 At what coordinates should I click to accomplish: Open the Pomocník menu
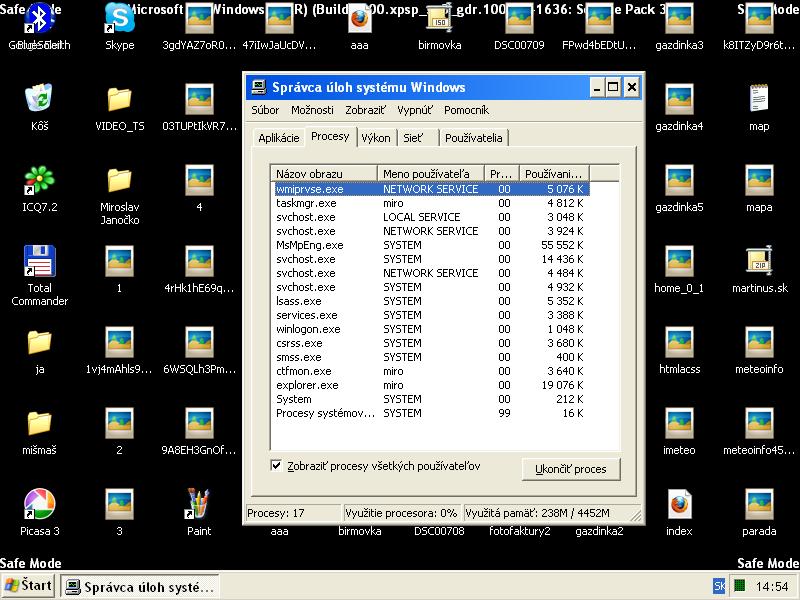coord(466,110)
